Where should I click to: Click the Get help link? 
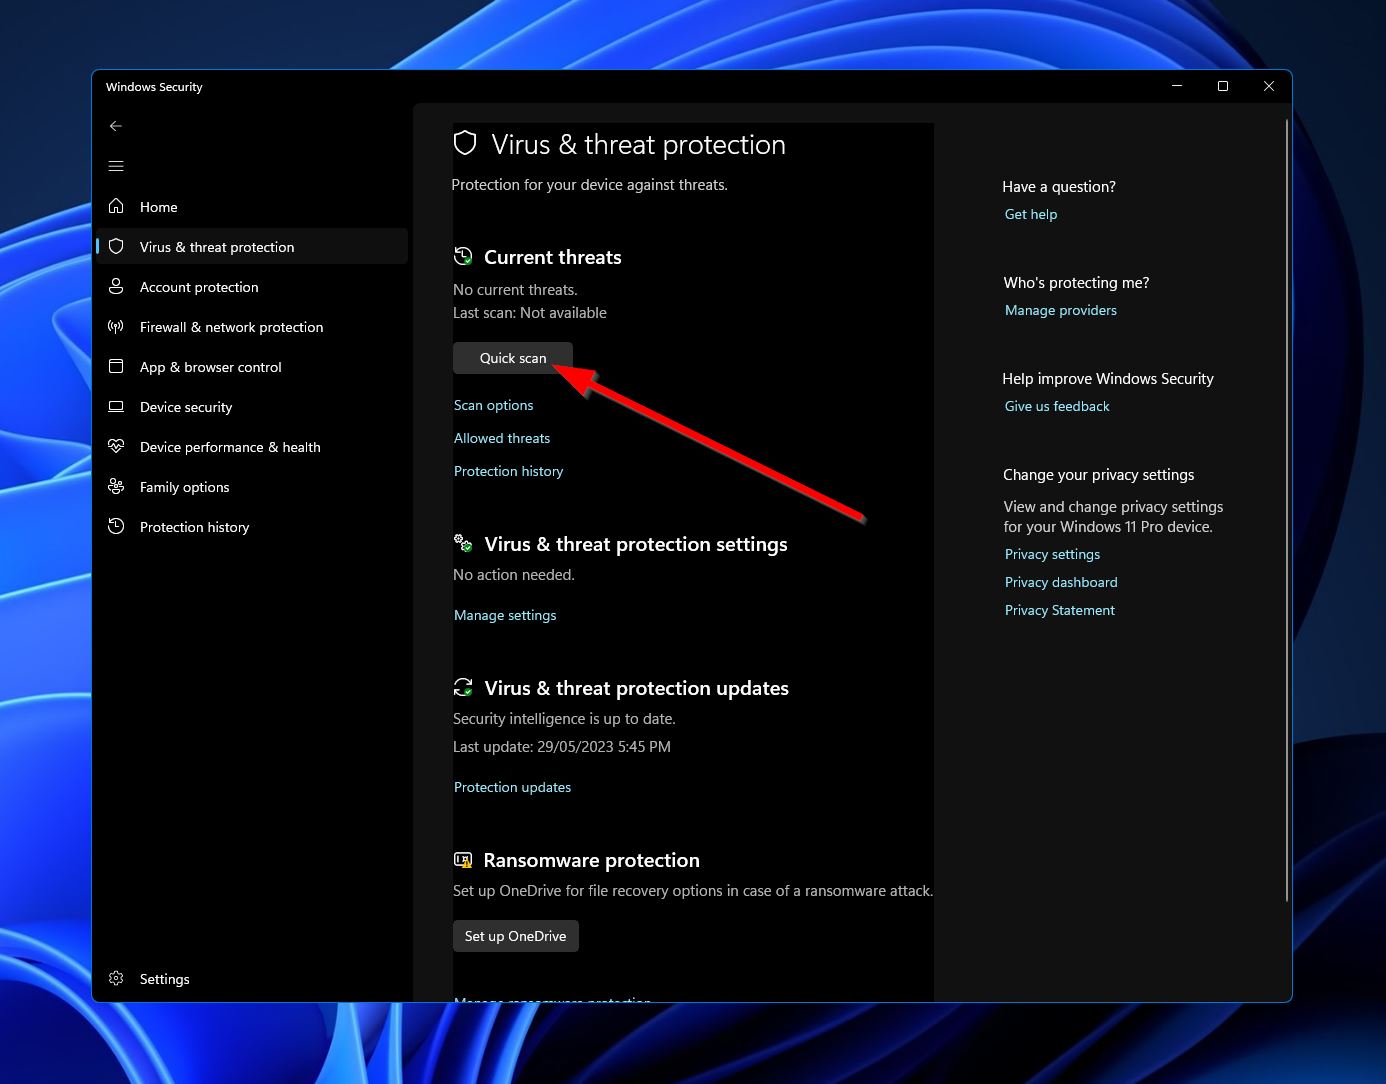tap(1031, 214)
